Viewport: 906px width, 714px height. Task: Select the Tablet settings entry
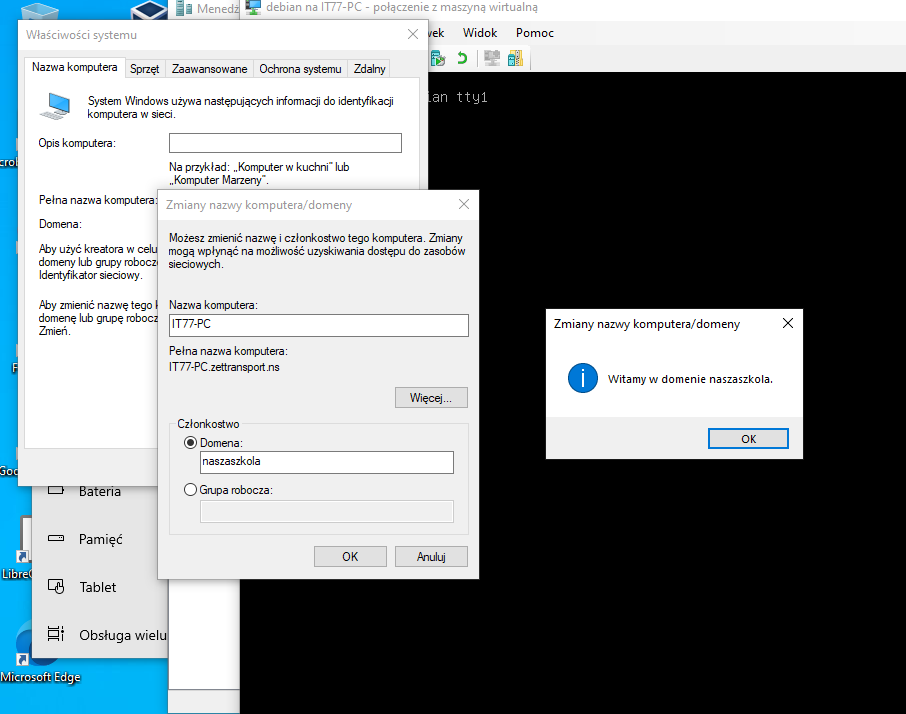[x=97, y=587]
